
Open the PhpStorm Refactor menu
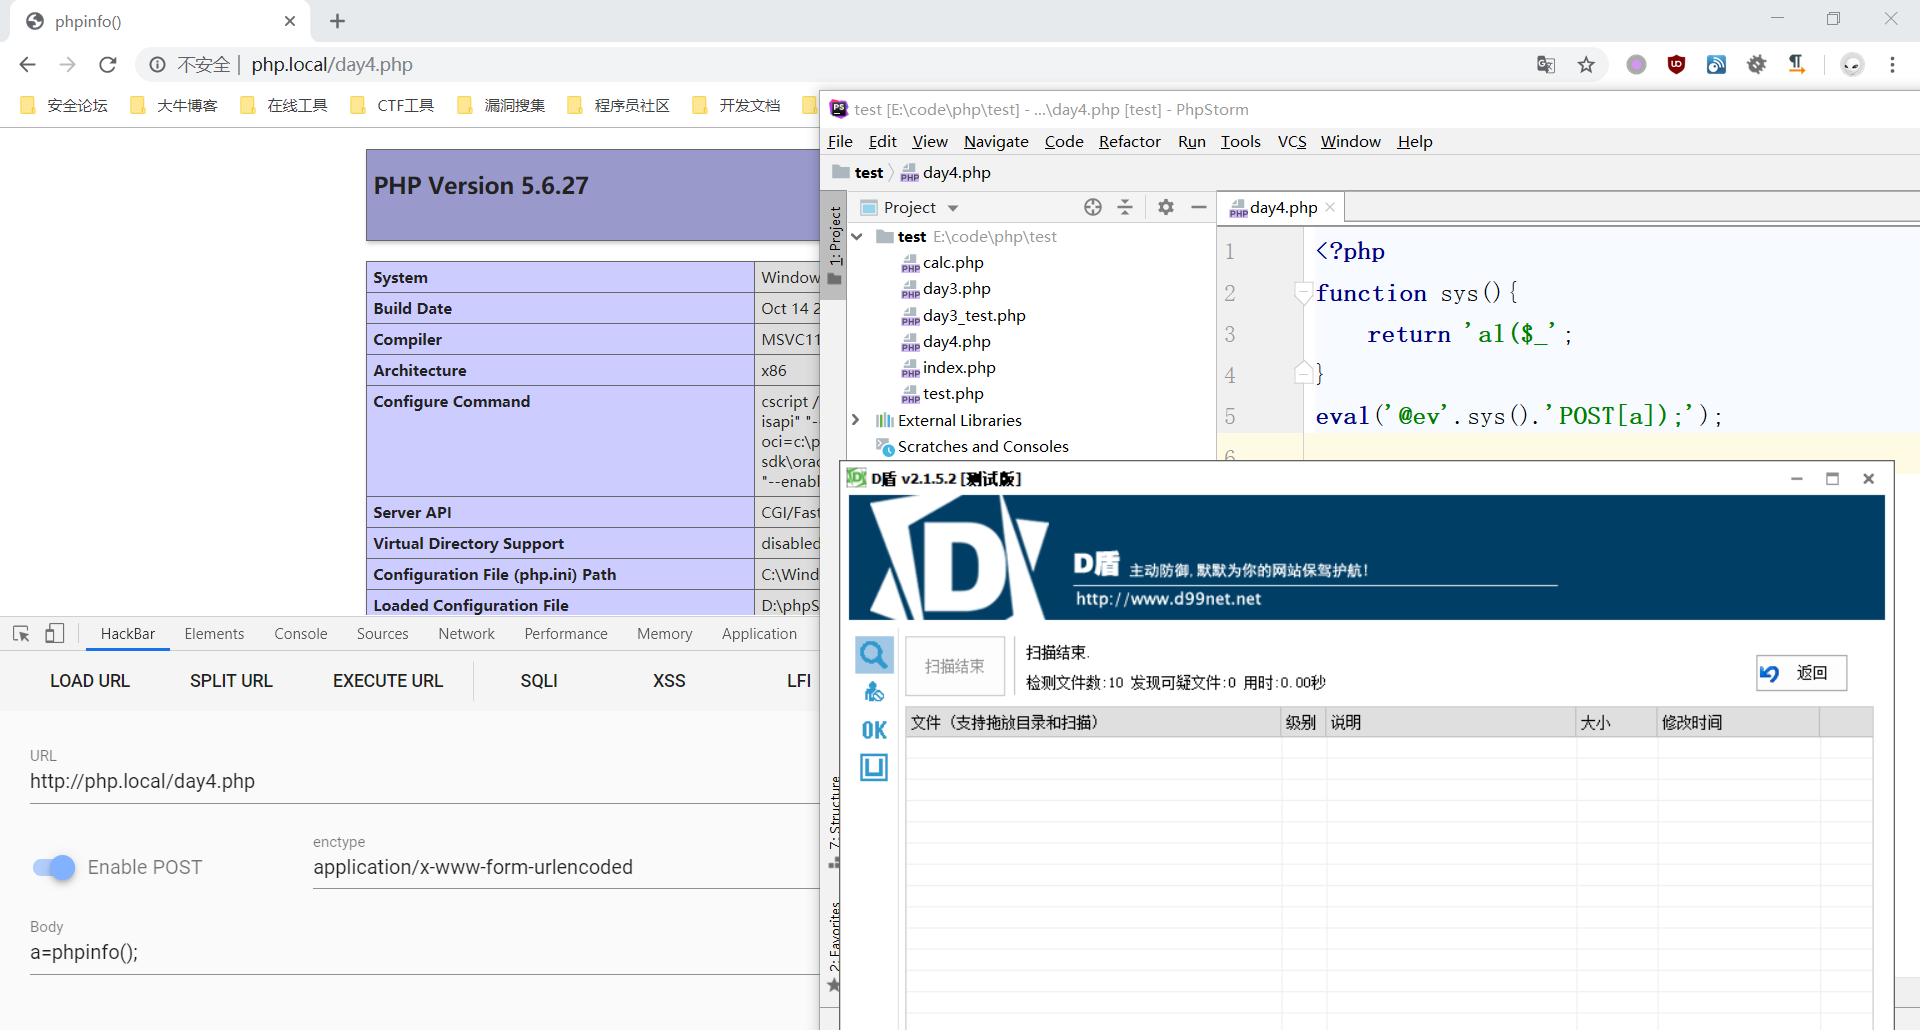coord(1130,142)
